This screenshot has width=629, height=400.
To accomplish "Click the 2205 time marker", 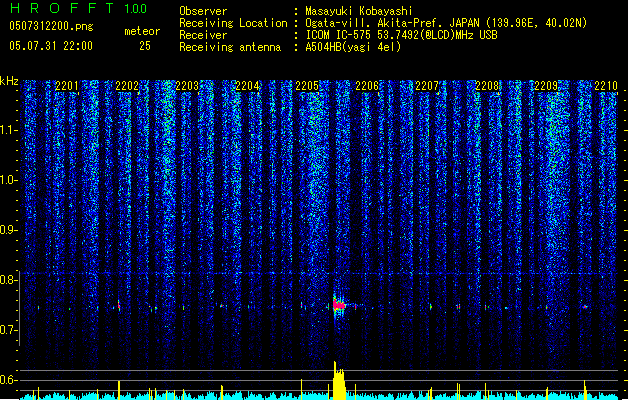I will [307, 86].
